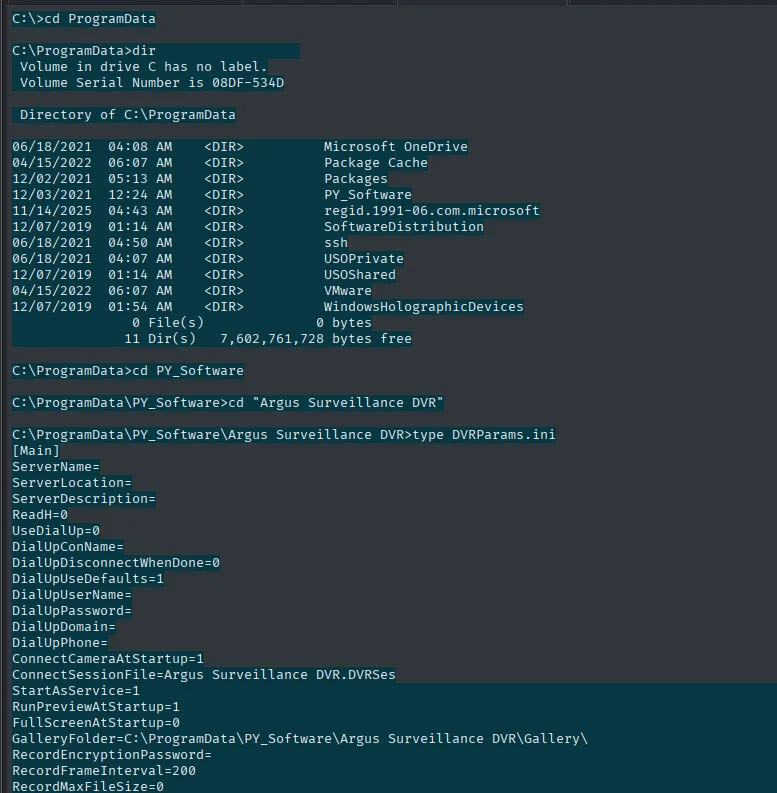Click the 'DialUpUserName=' line

click(x=72, y=595)
